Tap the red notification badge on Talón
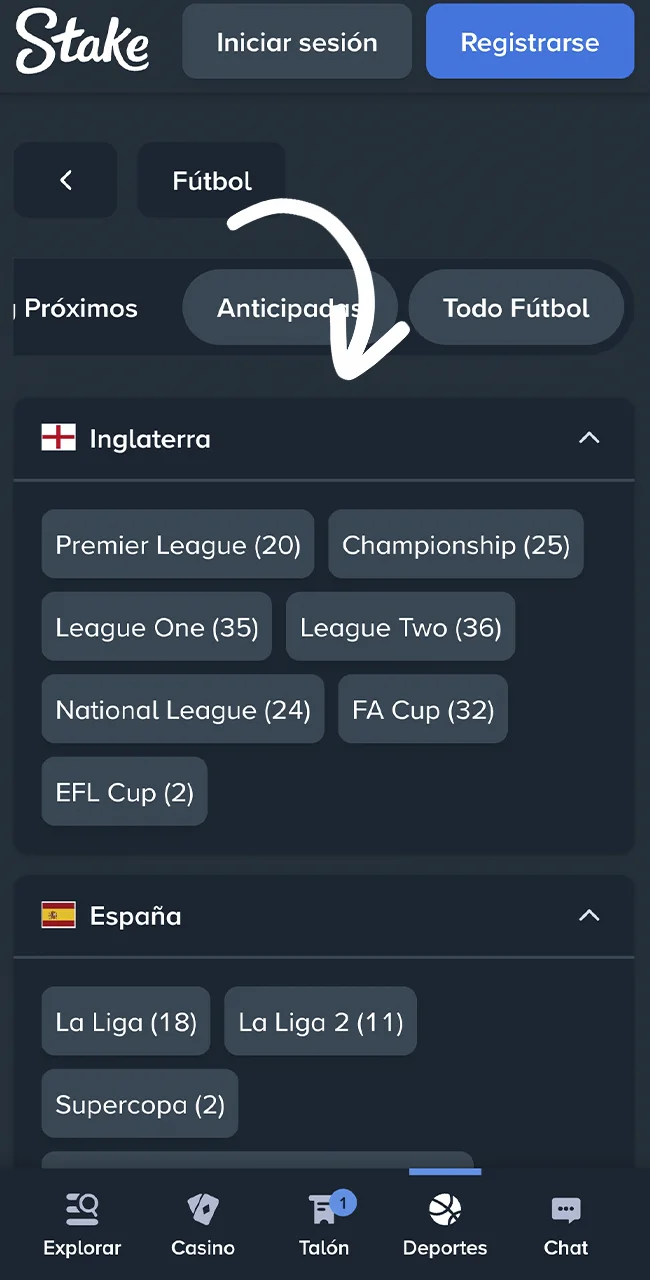The image size is (650, 1280). [x=342, y=1203]
